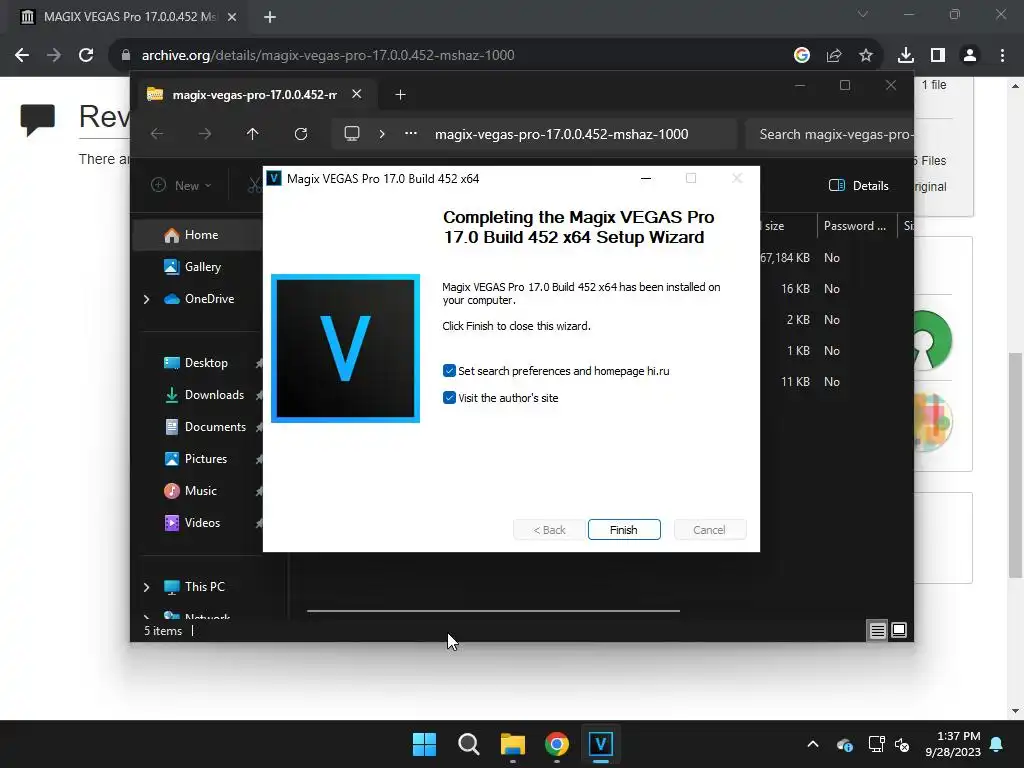Add a new File Explorer tab

coord(400,95)
